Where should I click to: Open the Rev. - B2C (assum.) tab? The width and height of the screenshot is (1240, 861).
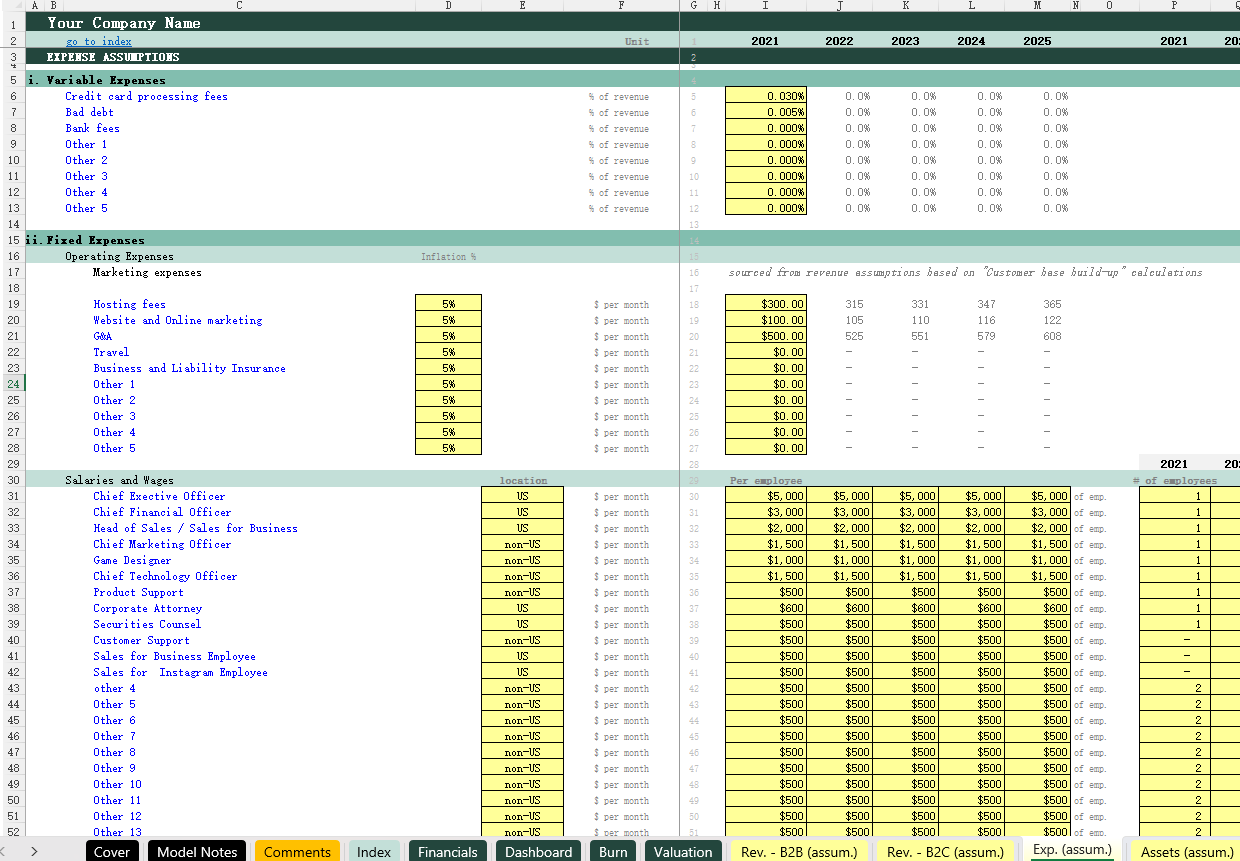point(945,851)
